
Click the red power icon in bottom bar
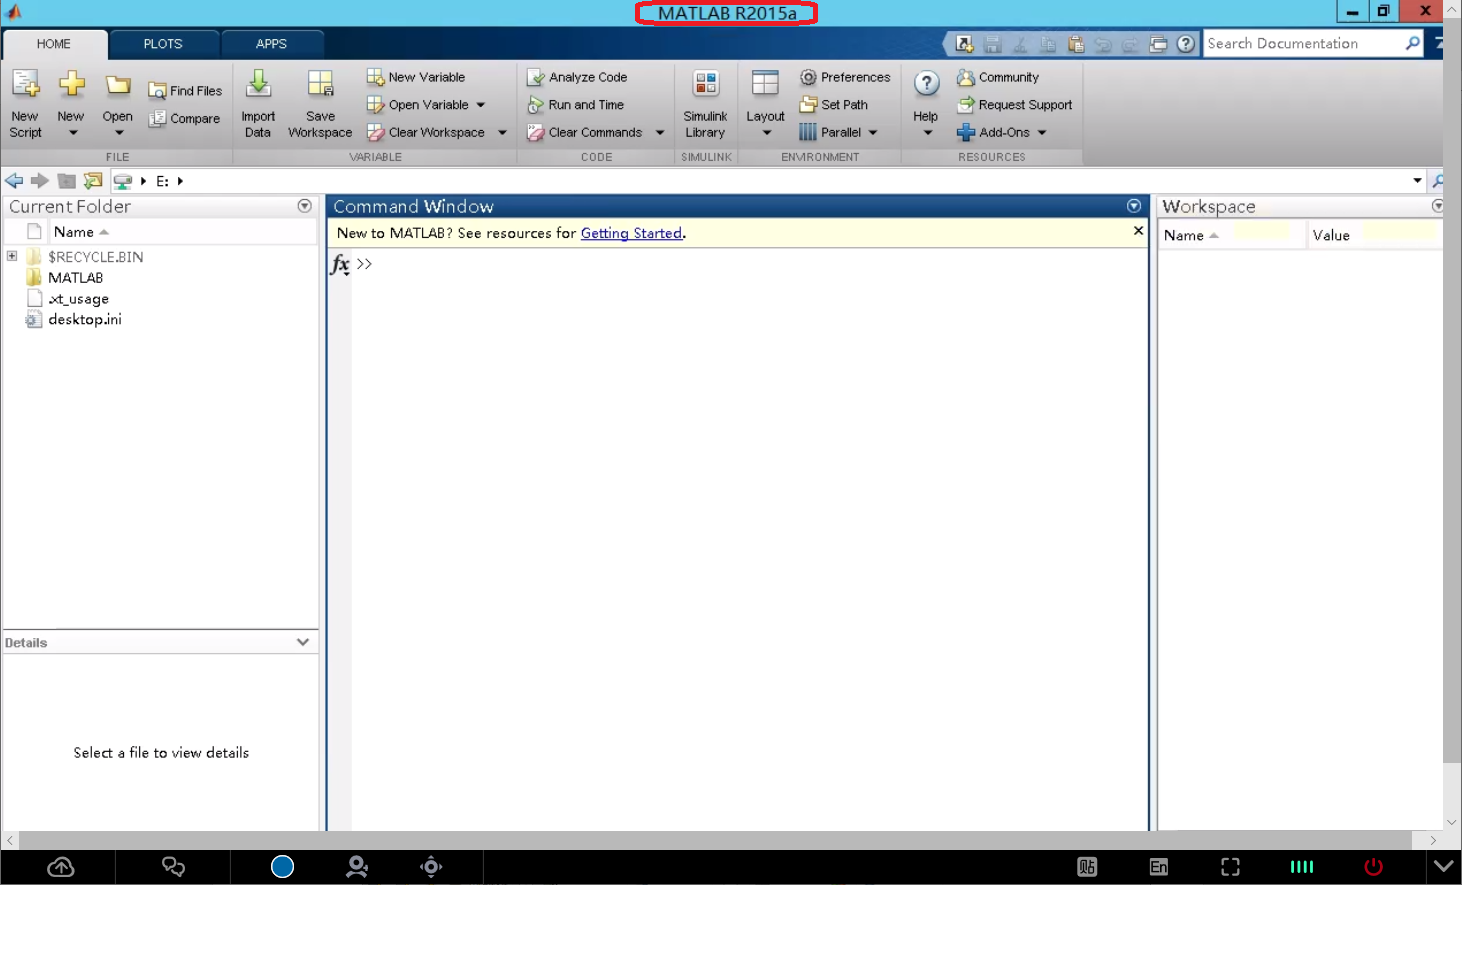coord(1373,867)
